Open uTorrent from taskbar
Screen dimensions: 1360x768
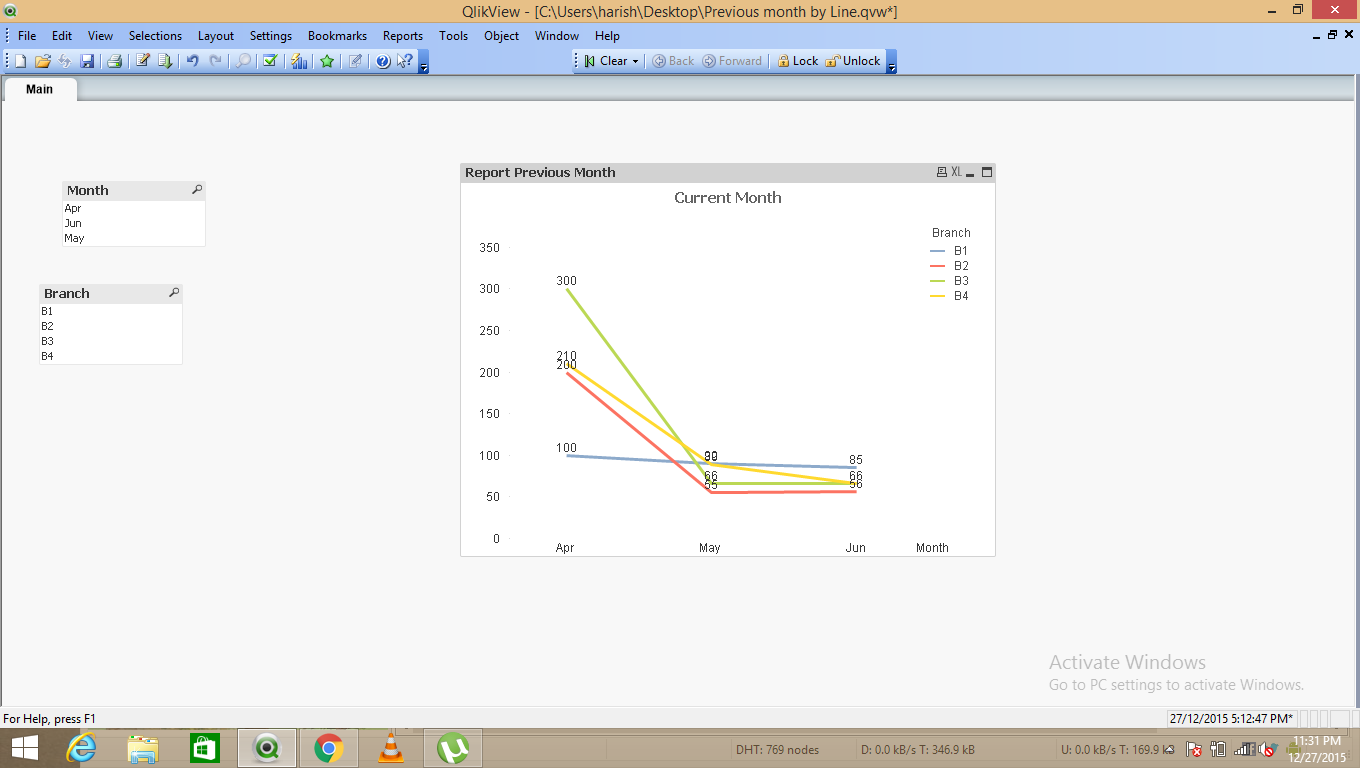(453, 748)
